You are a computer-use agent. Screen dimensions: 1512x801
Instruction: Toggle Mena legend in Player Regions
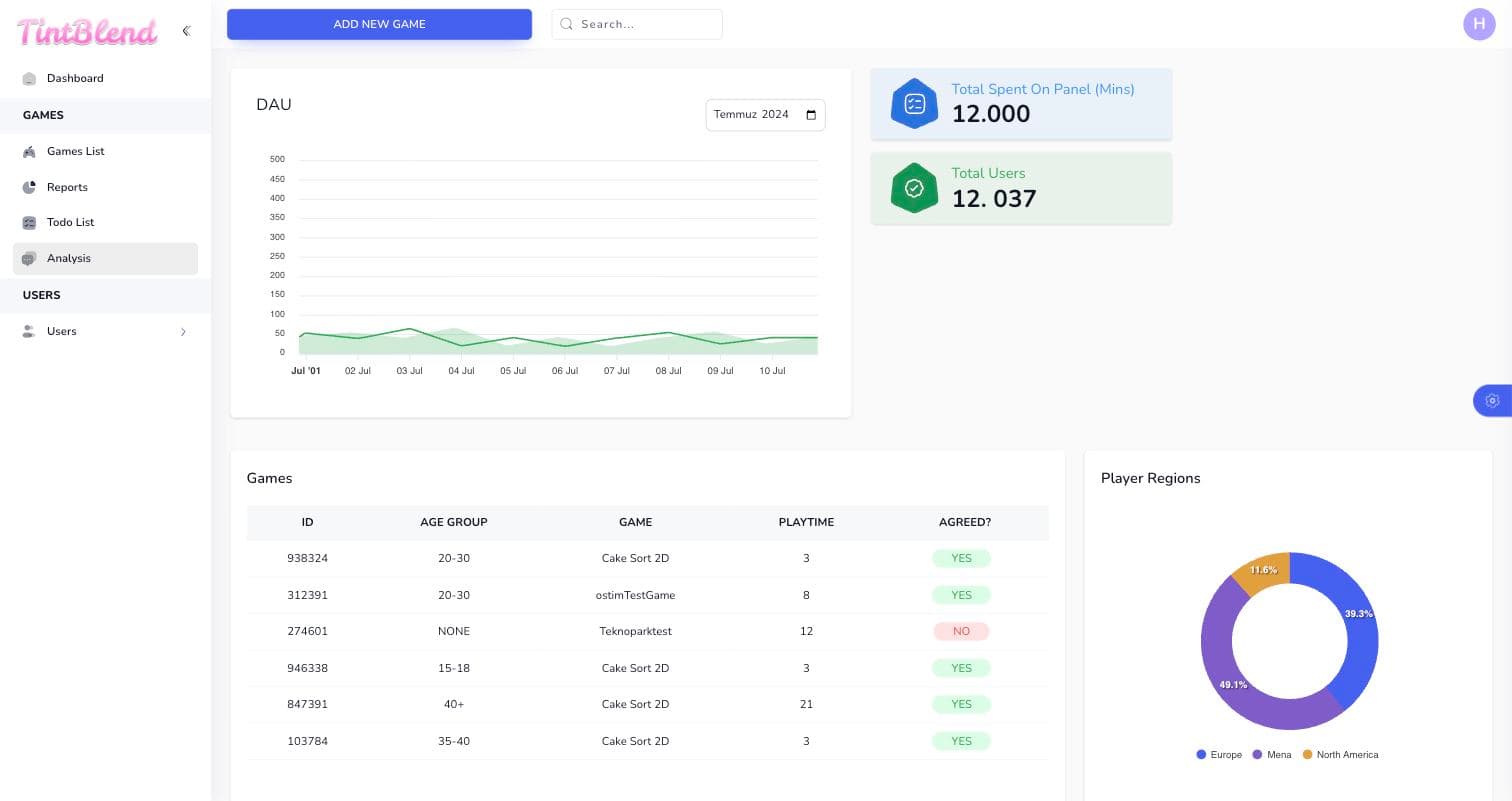tap(1272, 755)
